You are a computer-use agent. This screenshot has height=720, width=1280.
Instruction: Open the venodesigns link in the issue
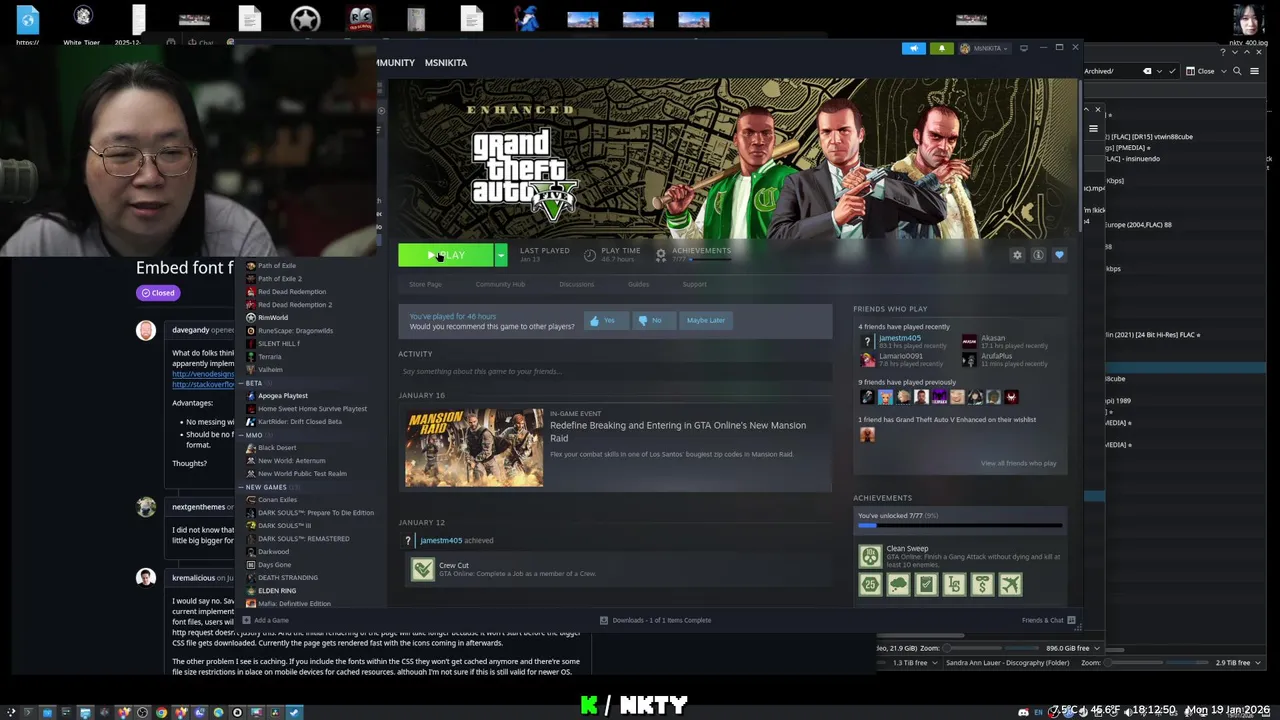point(203,374)
